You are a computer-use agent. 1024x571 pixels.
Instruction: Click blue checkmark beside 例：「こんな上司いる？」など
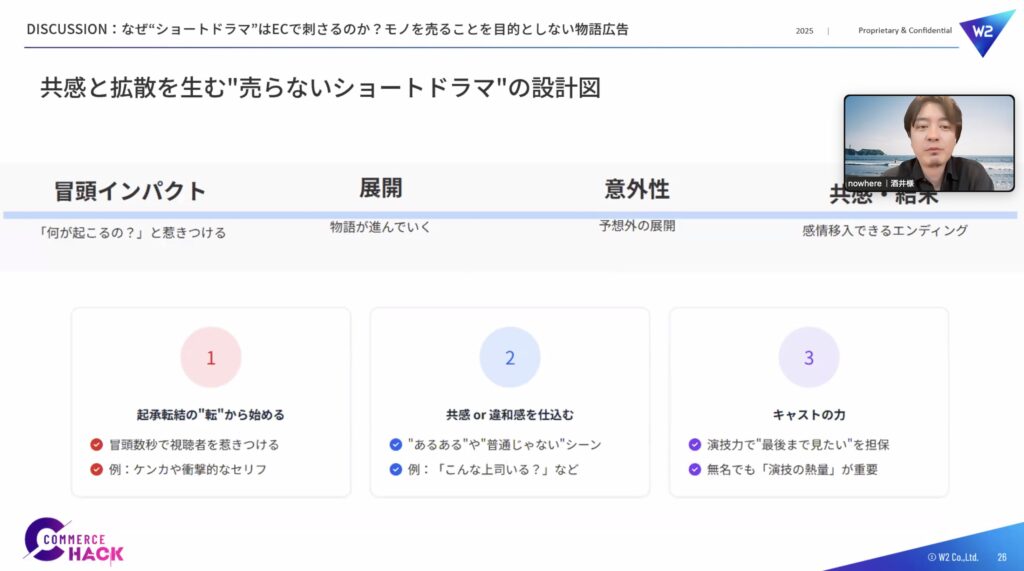[396, 469]
